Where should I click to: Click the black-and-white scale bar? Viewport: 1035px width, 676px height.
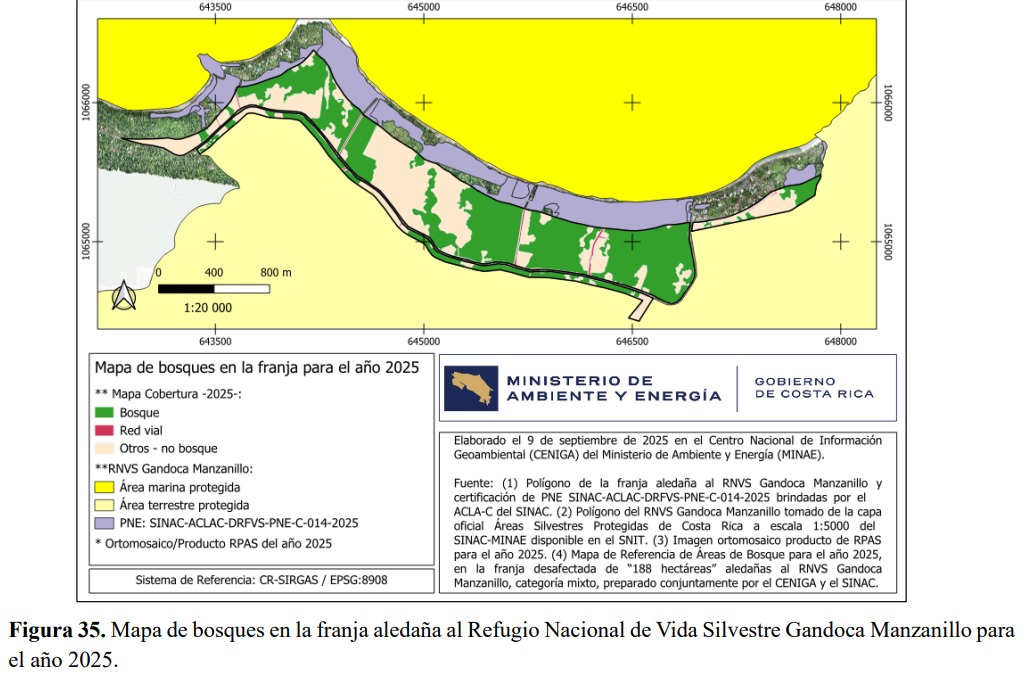[x=214, y=289]
